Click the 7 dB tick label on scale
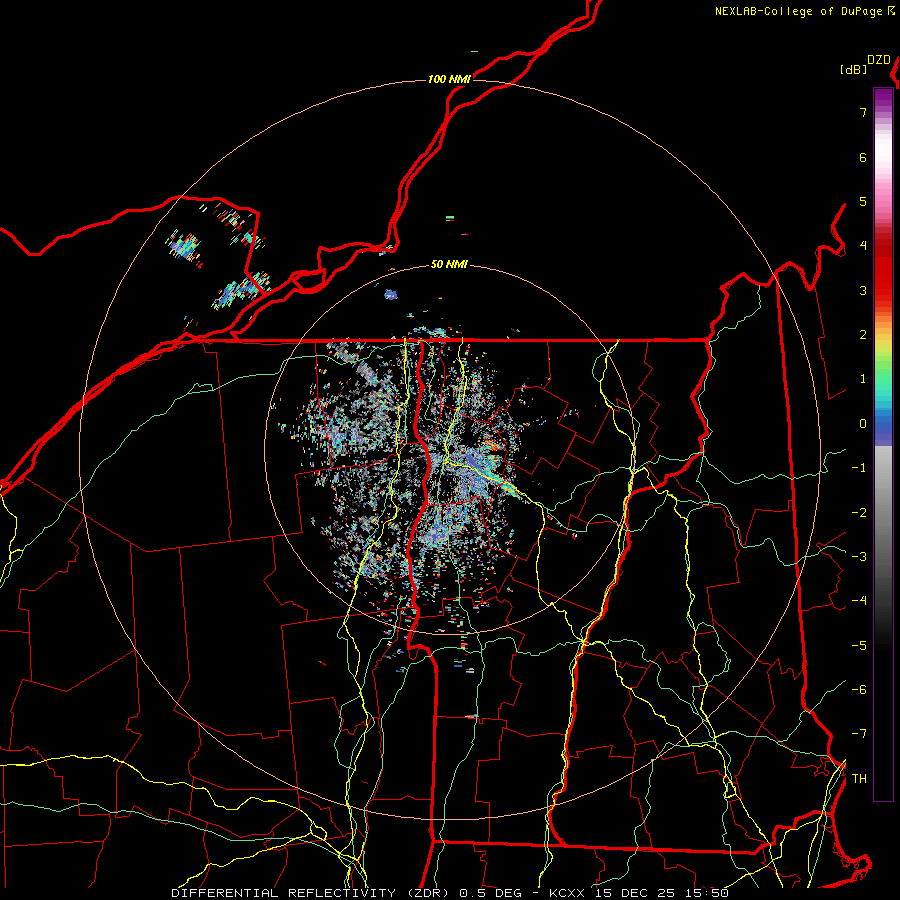The width and height of the screenshot is (900, 900). coord(863,112)
